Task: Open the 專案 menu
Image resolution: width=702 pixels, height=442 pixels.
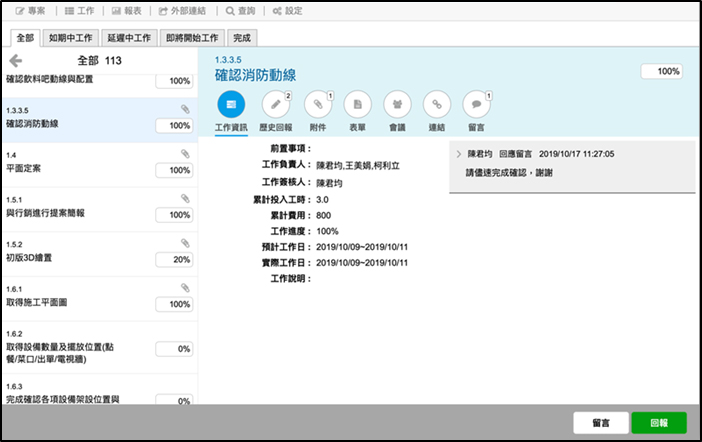Action: click(x=29, y=11)
